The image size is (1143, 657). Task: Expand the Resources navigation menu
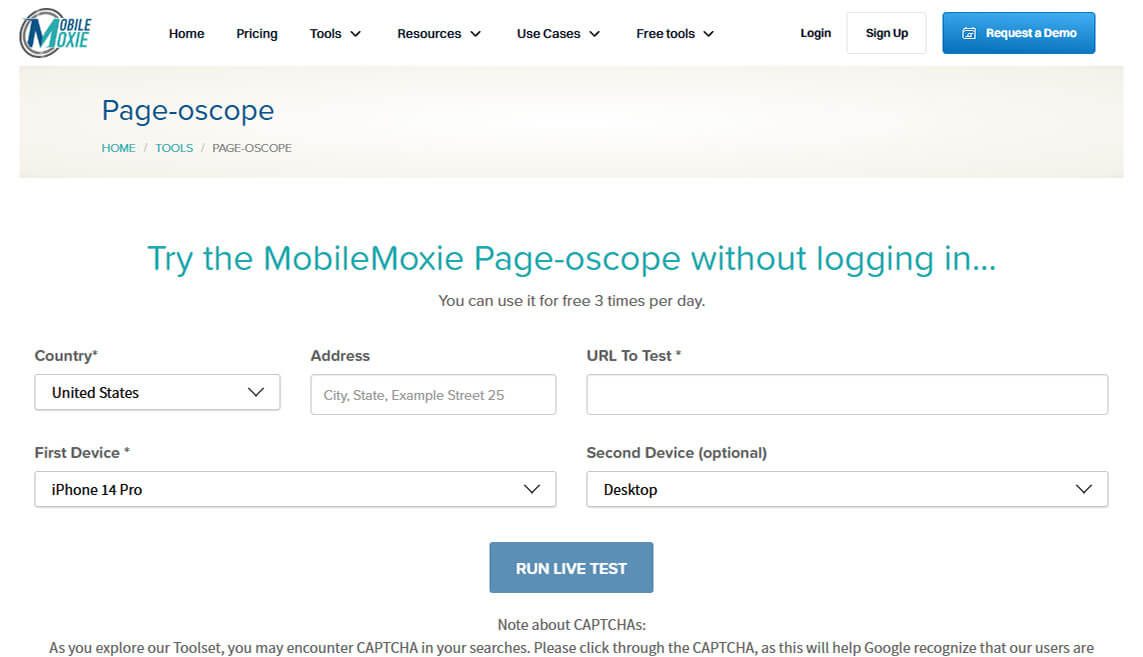[439, 34]
